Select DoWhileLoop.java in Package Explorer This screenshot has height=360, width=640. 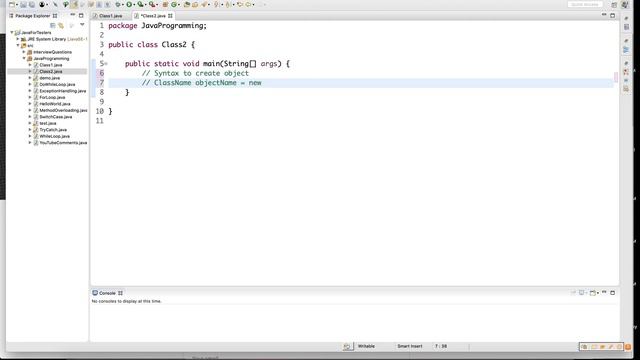57,84
